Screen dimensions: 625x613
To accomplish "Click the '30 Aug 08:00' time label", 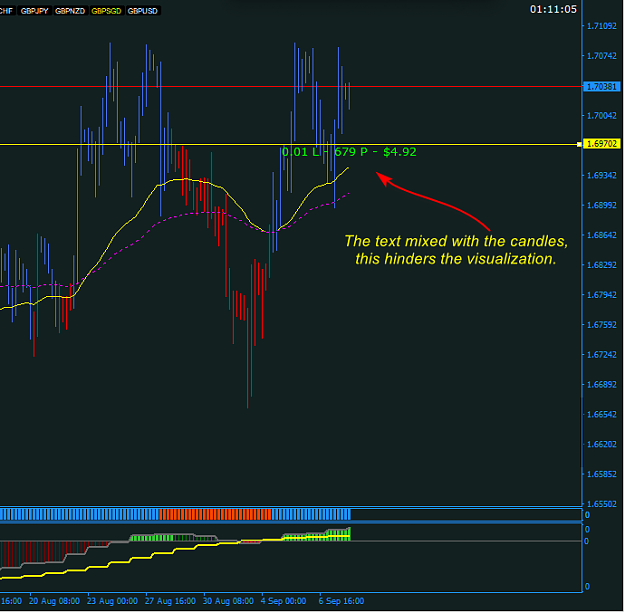I will click(x=228, y=601).
